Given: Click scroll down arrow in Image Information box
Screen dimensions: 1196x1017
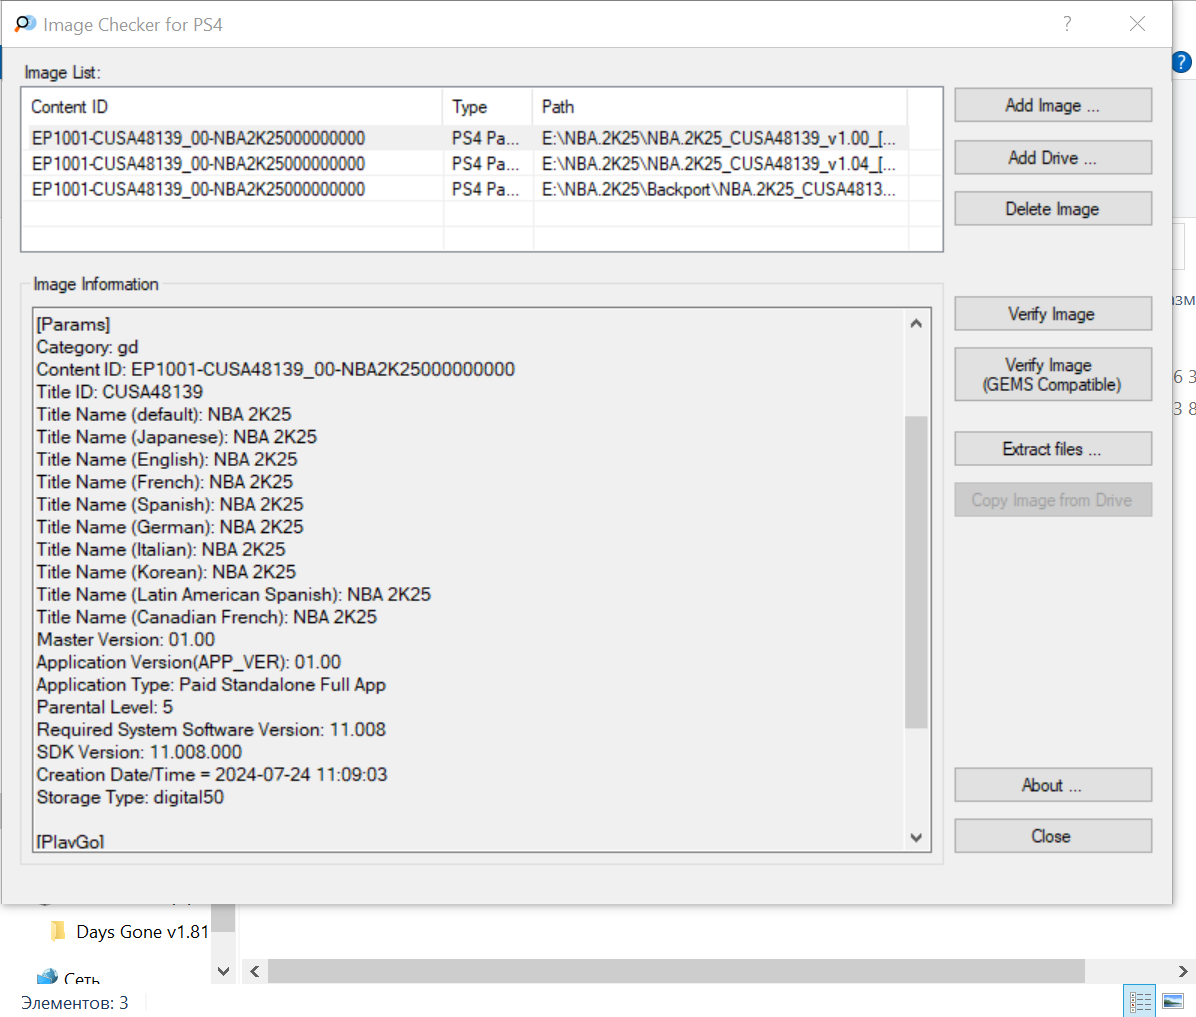Looking at the screenshot, I should click(916, 838).
